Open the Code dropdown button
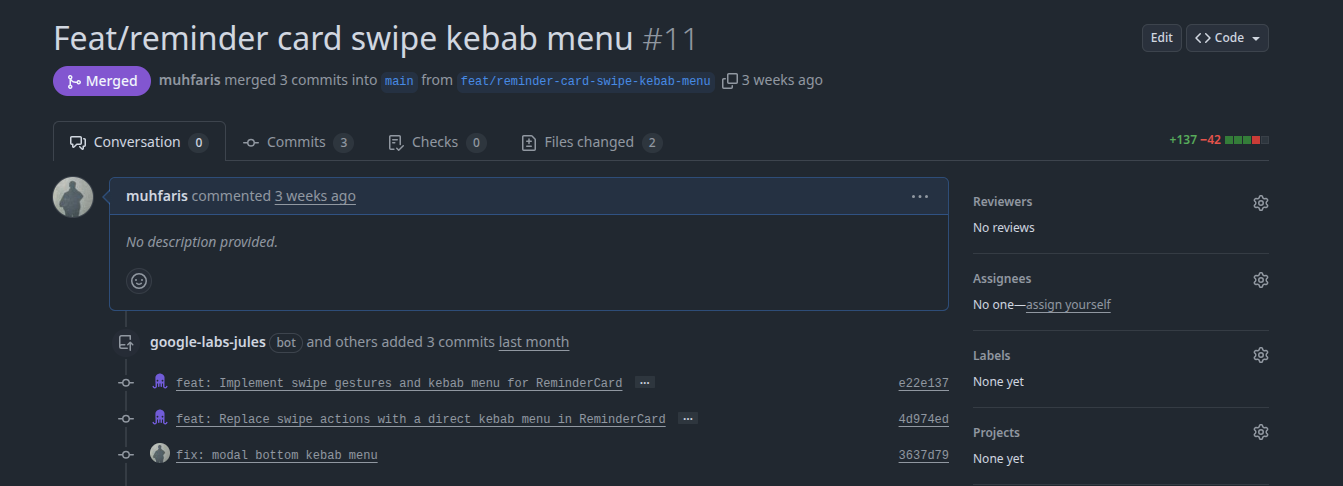This screenshot has height=486, width=1343. pyautogui.click(x=1227, y=38)
